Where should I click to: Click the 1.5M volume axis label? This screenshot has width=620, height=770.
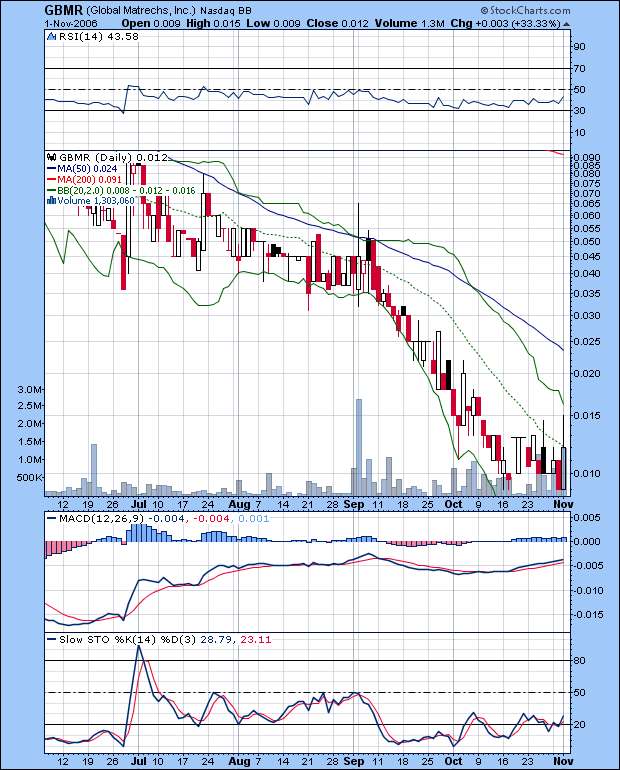coord(29,441)
